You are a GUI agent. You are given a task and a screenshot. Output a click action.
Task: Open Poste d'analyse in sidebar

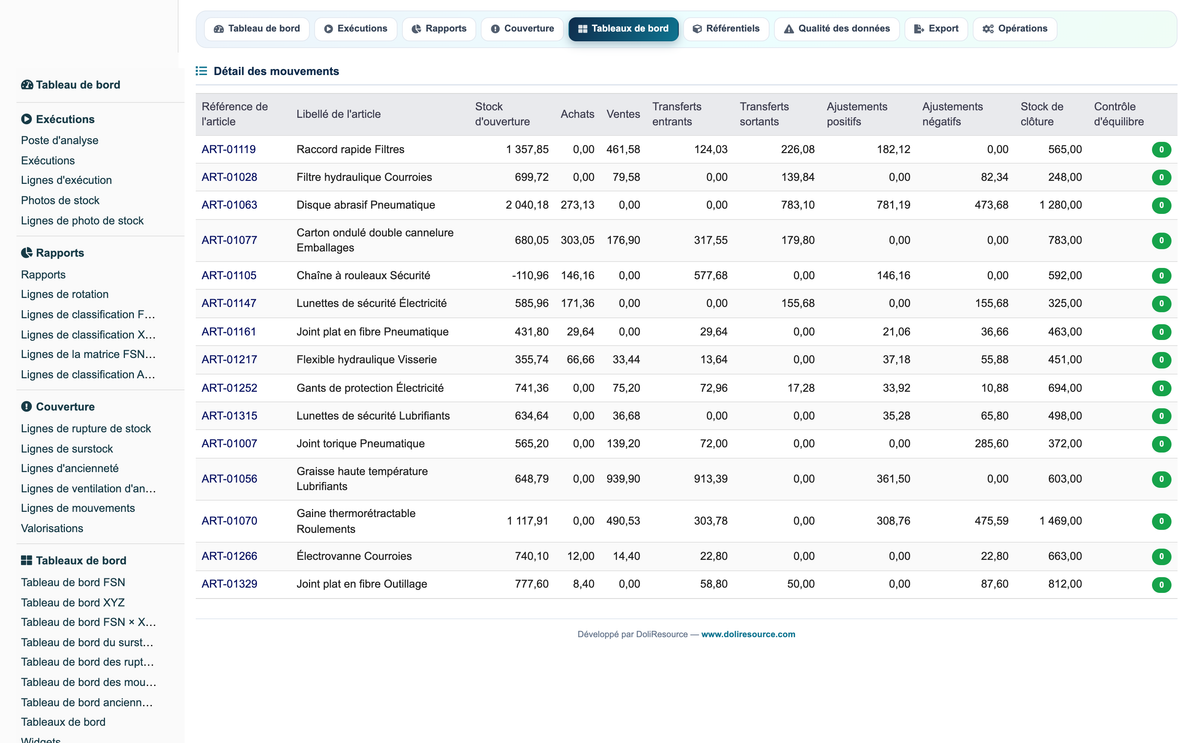[x=60, y=141]
